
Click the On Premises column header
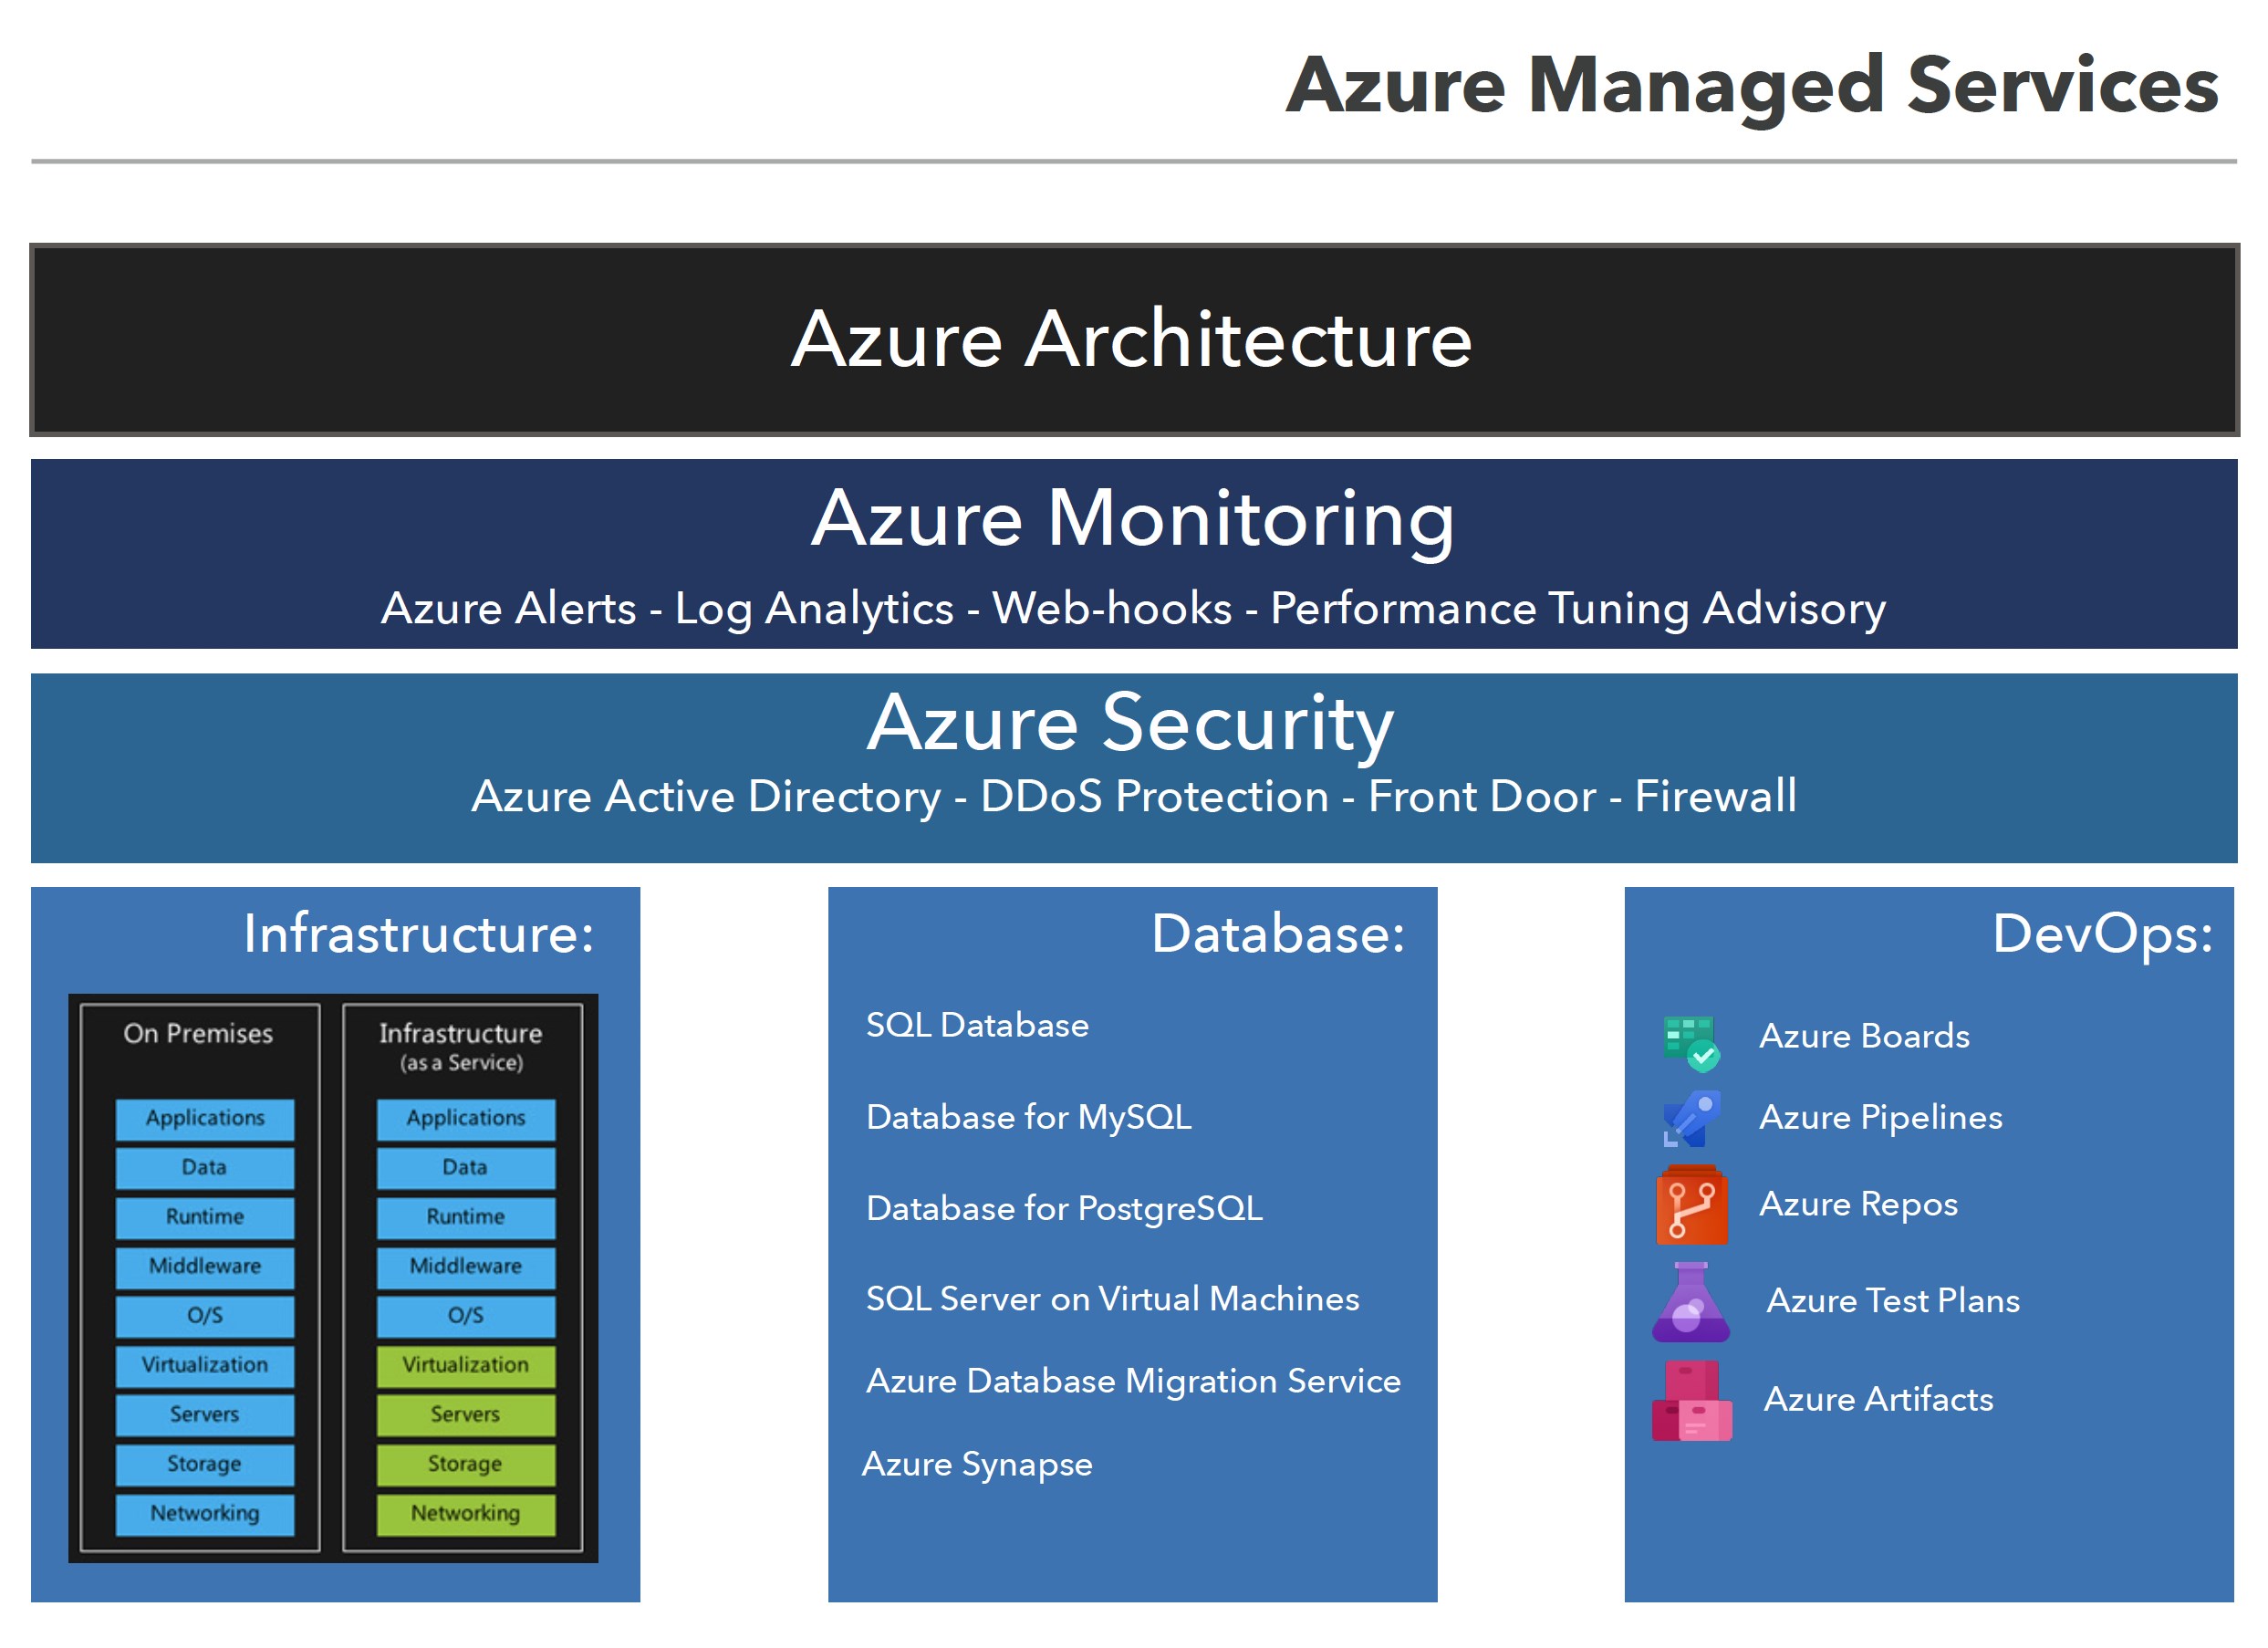click(x=198, y=1034)
